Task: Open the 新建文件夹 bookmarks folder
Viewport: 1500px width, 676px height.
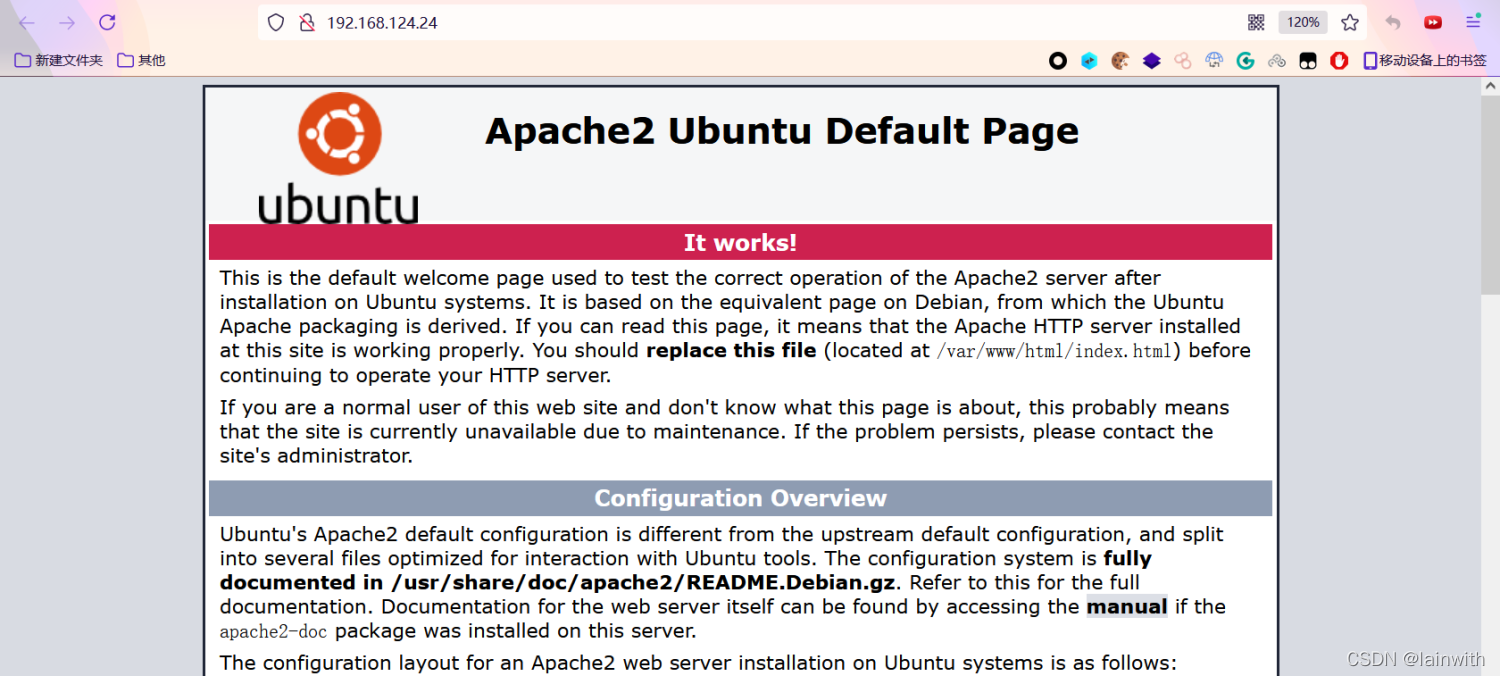Action: pyautogui.click(x=59, y=60)
